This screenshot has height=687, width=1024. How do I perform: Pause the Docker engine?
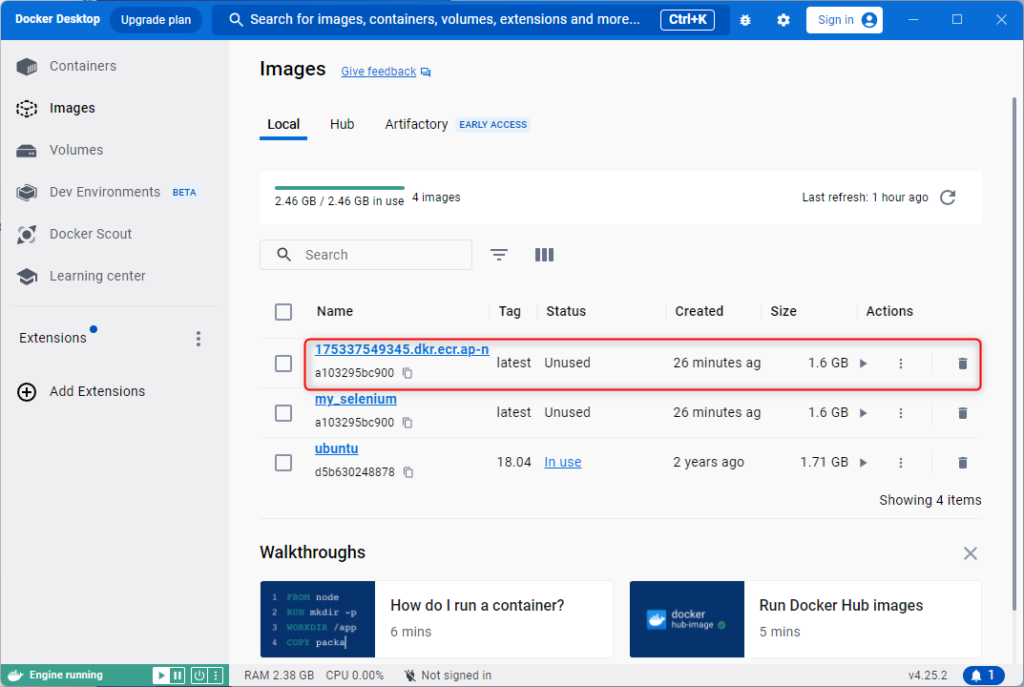[x=178, y=675]
